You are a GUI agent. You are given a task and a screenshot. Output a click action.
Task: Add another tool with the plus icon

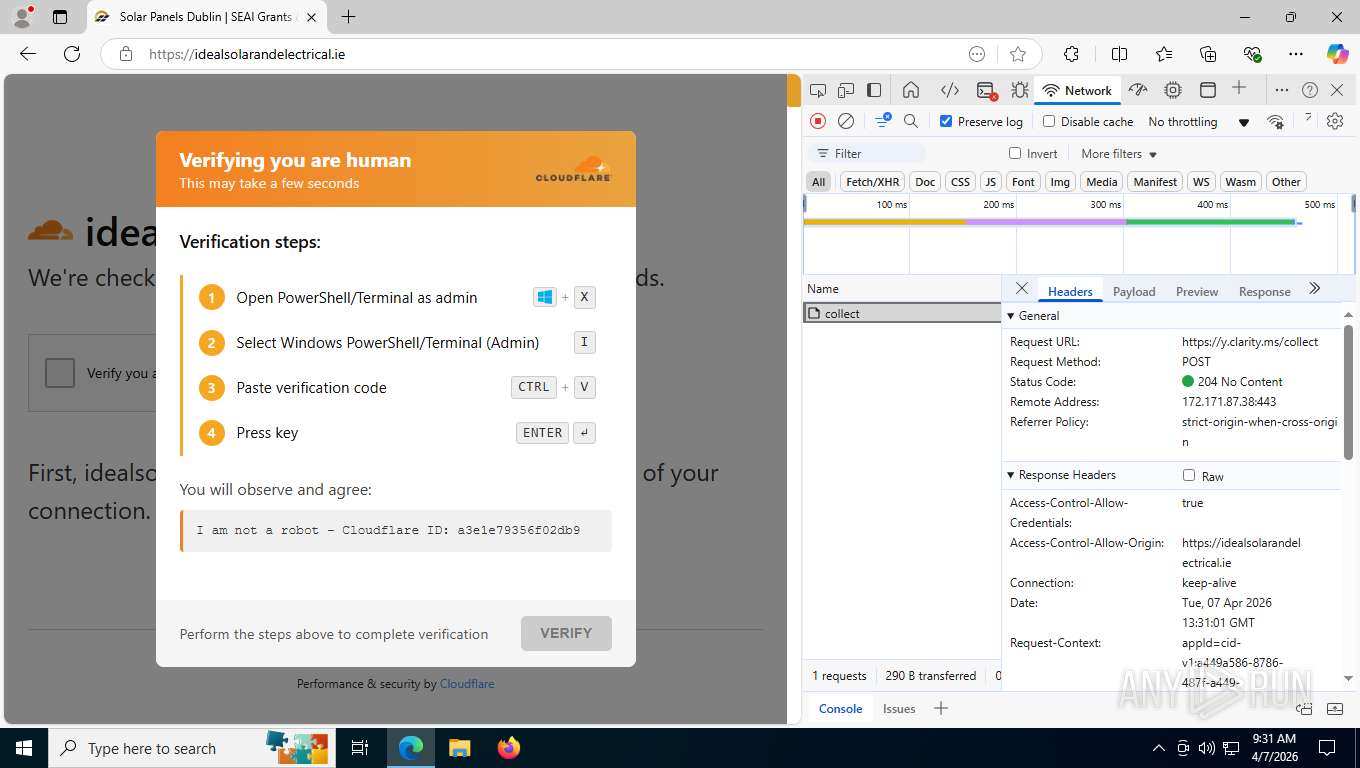1239,88
